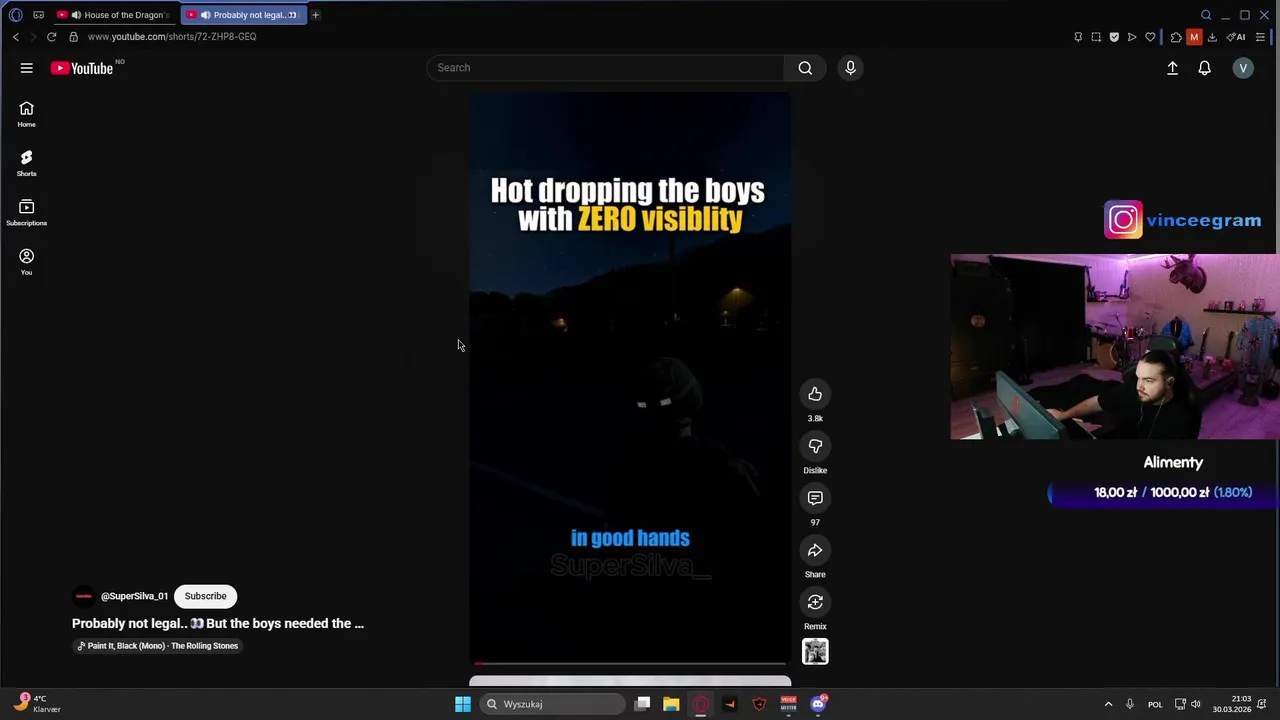
Task: Click the site padlock security icon
Action: [x=74, y=37]
